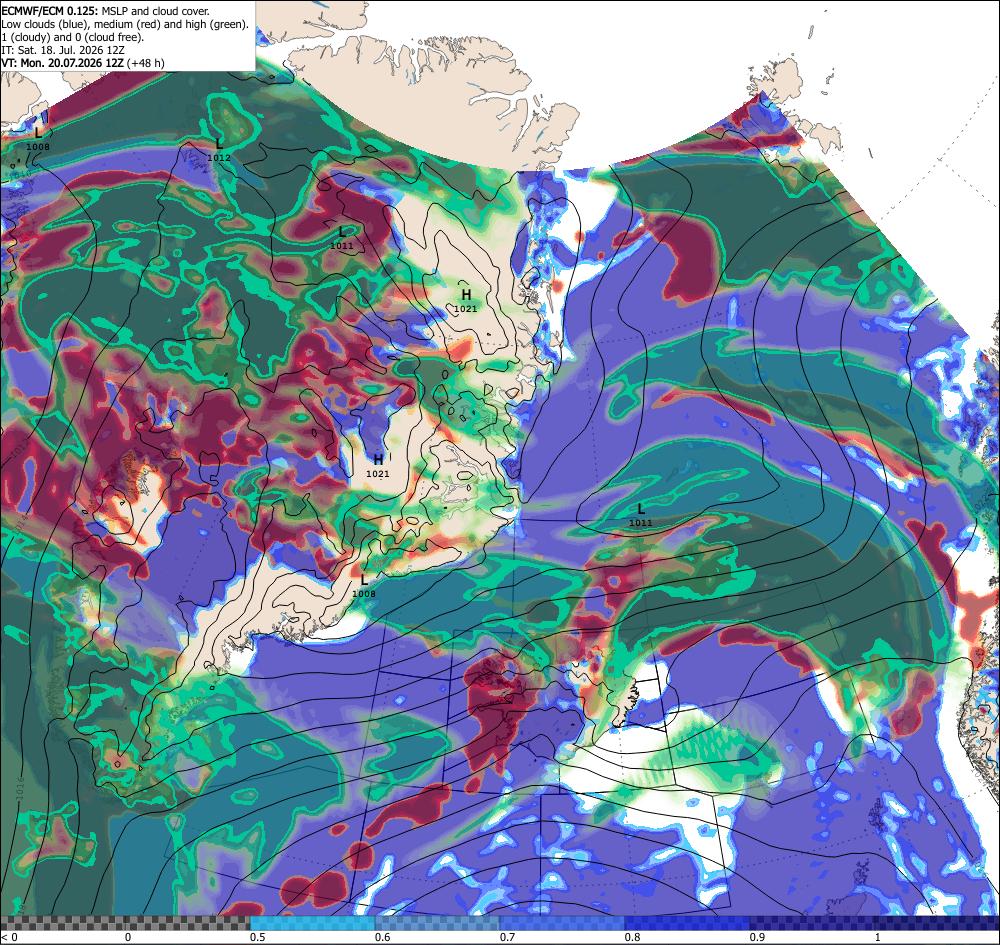Click the '1011' low value over the eastern ocean
This screenshot has width=1000, height=945.
click(640, 523)
